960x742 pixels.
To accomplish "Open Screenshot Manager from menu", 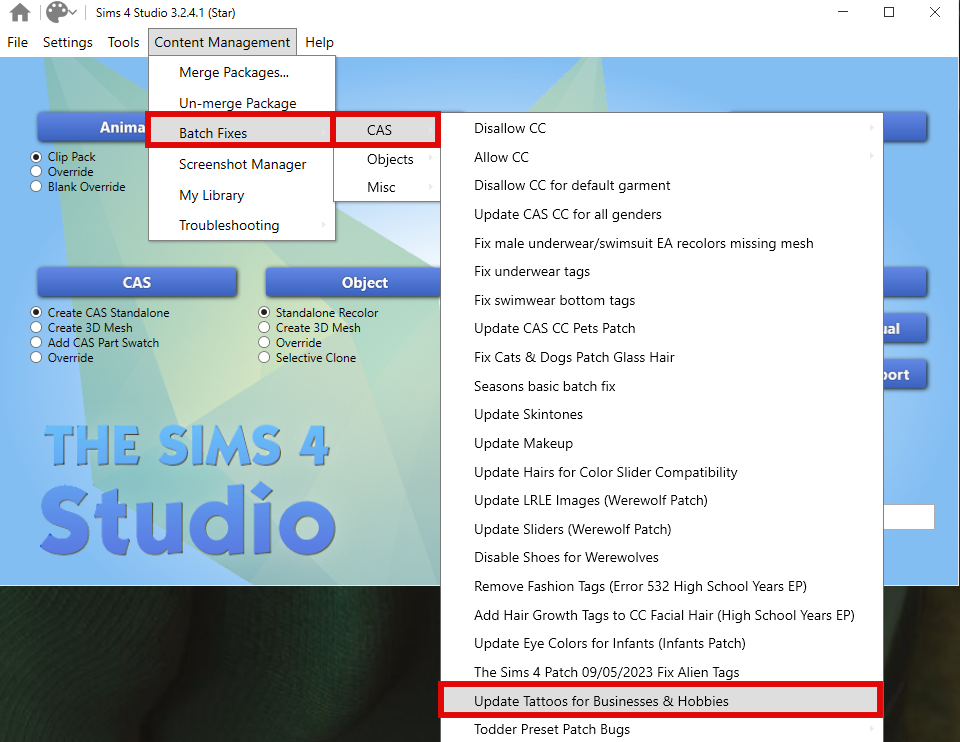I will [242, 164].
